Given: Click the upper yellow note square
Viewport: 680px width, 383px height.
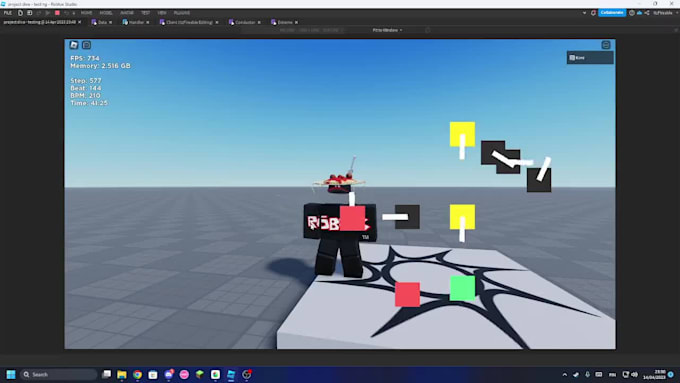Looking at the screenshot, I should [462, 134].
